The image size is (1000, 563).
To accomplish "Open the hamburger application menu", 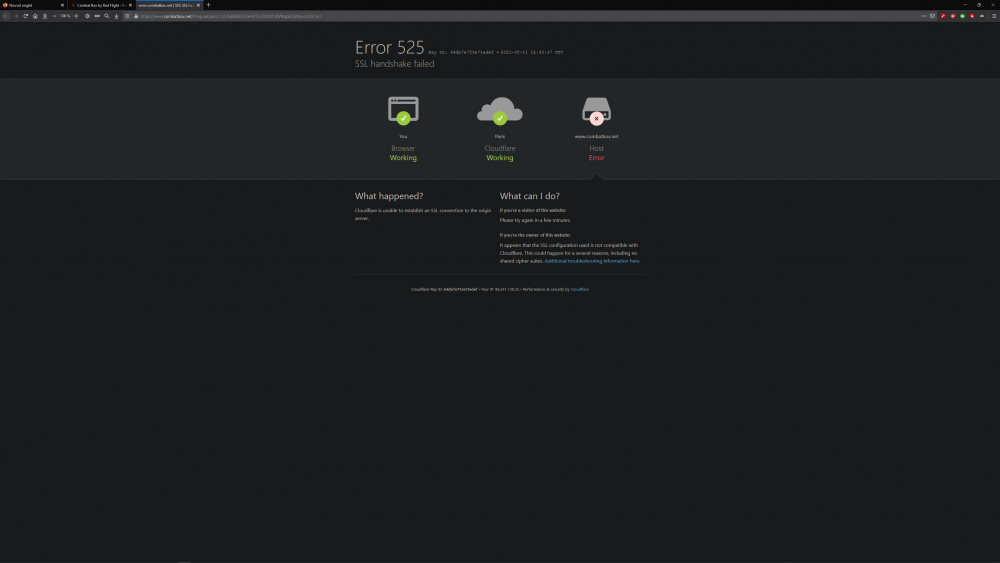I will (x=994, y=16).
